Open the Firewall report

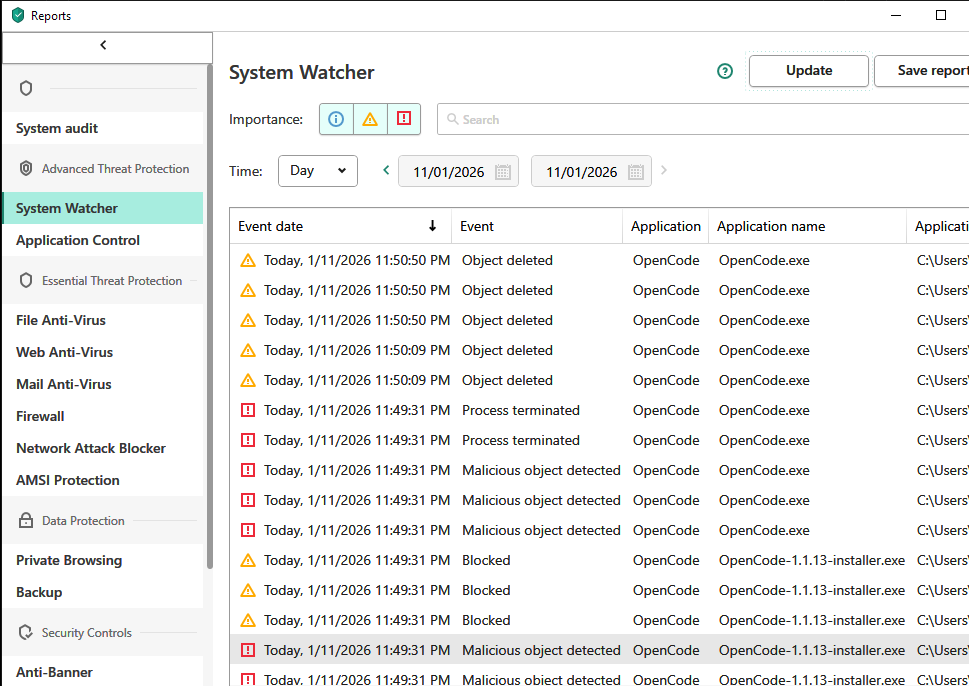point(103,417)
